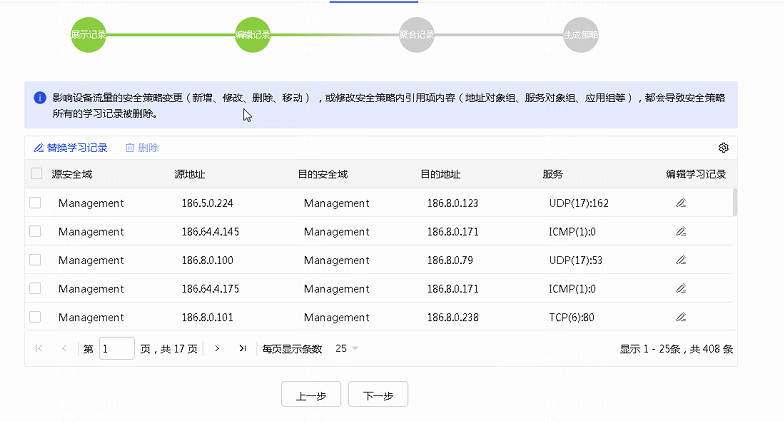Check the row with source 186.5.0.224
Image resolution: width=784 pixels, height=422 pixels.
pos(36,203)
